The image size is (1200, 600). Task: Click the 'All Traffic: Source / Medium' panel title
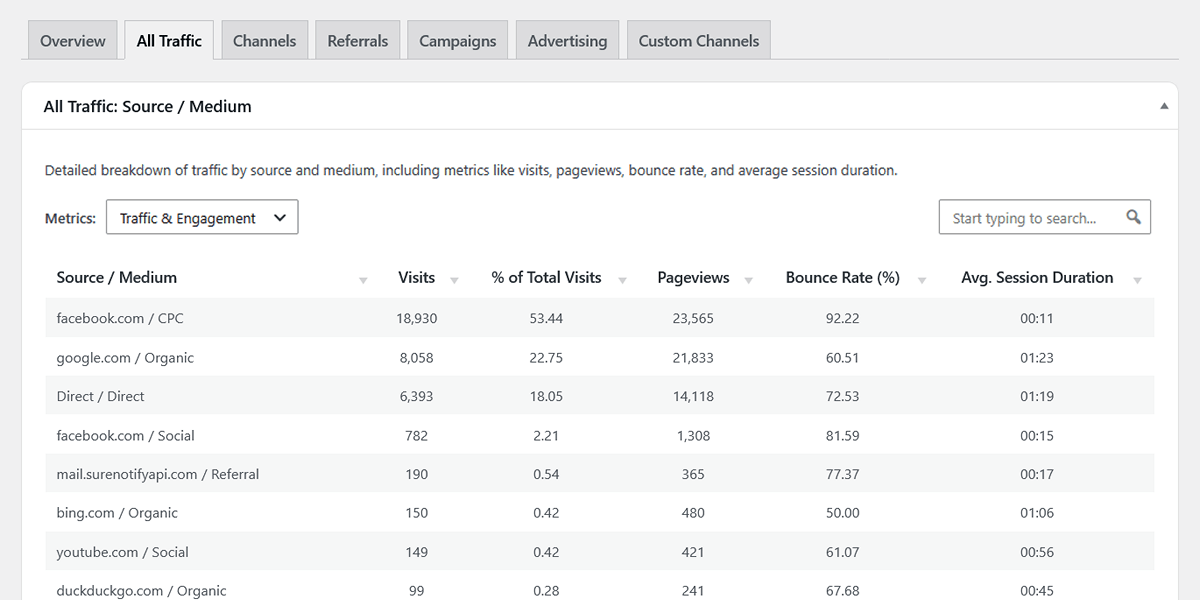[x=148, y=106]
